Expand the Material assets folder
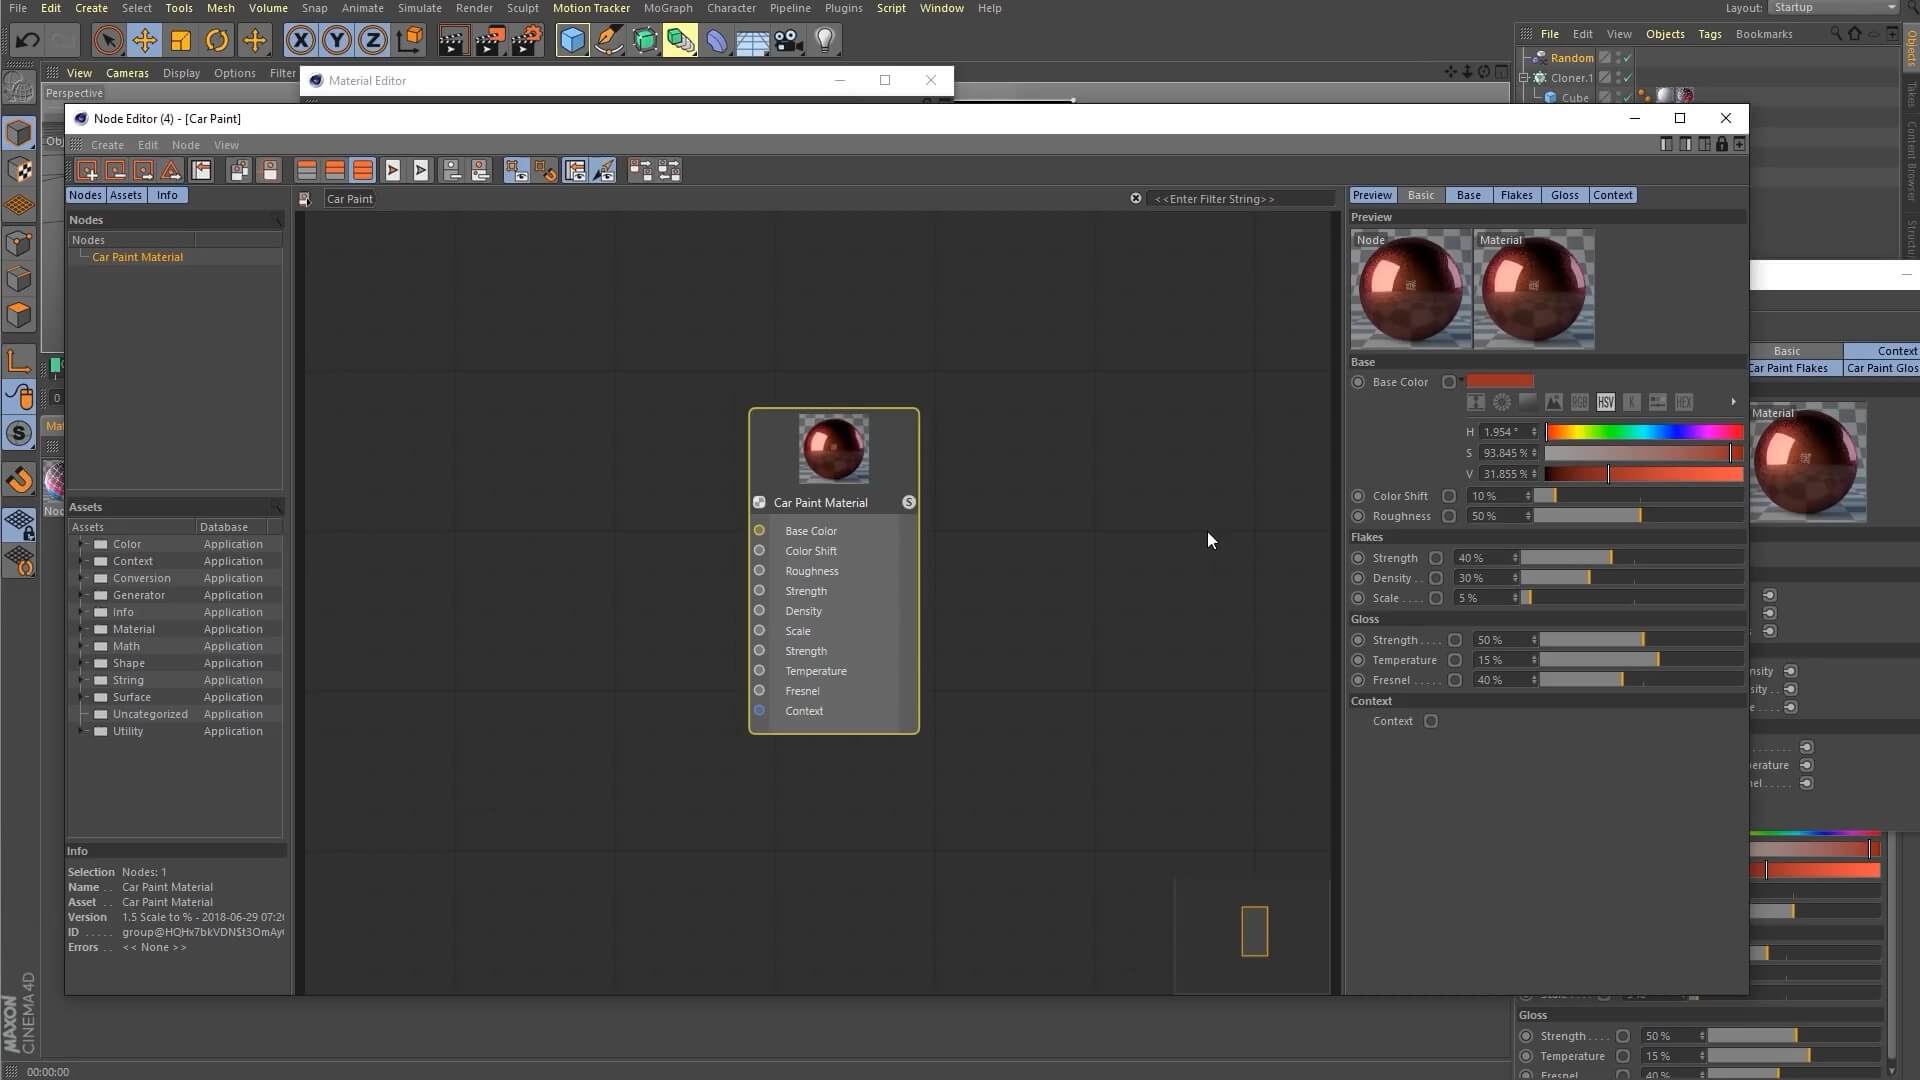The width and height of the screenshot is (1920, 1080). coord(82,629)
